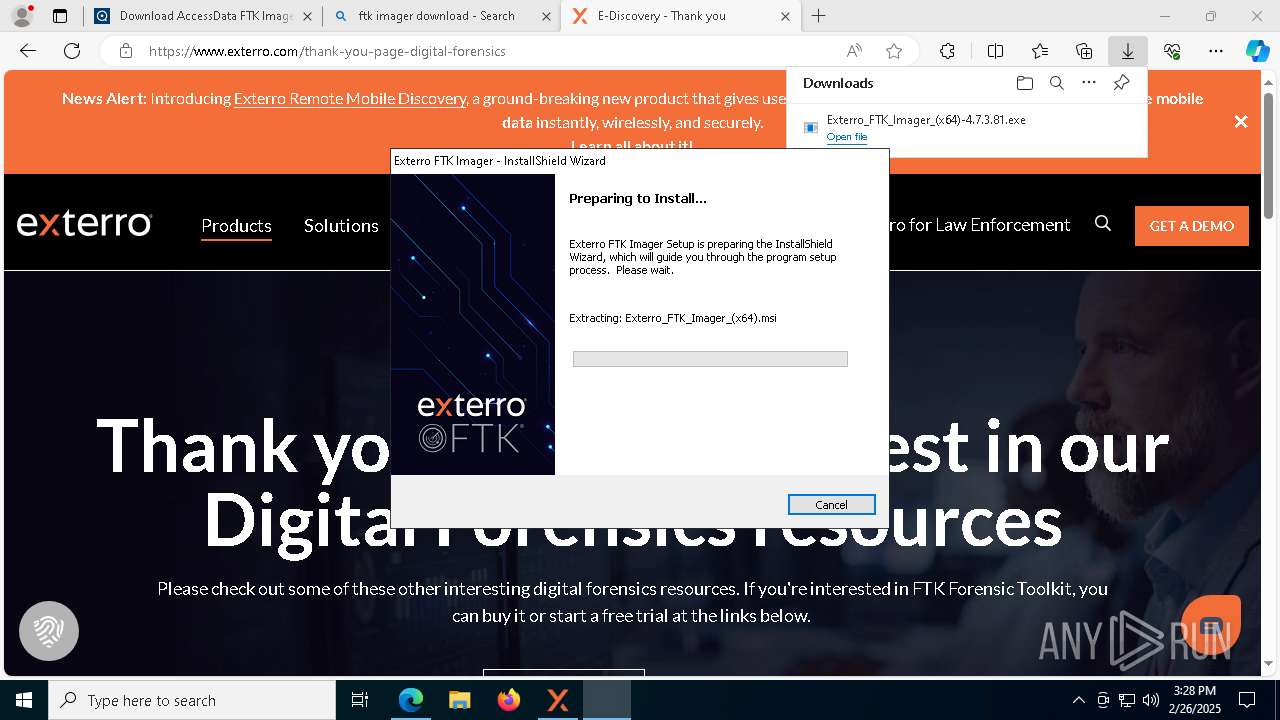Toggle the Split screen icon
Screen dimensions: 1280x720
(x=995, y=51)
